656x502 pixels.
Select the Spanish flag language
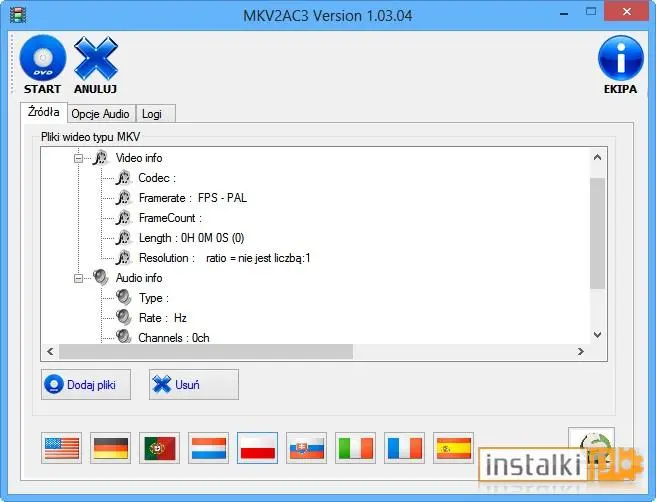coord(453,448)
